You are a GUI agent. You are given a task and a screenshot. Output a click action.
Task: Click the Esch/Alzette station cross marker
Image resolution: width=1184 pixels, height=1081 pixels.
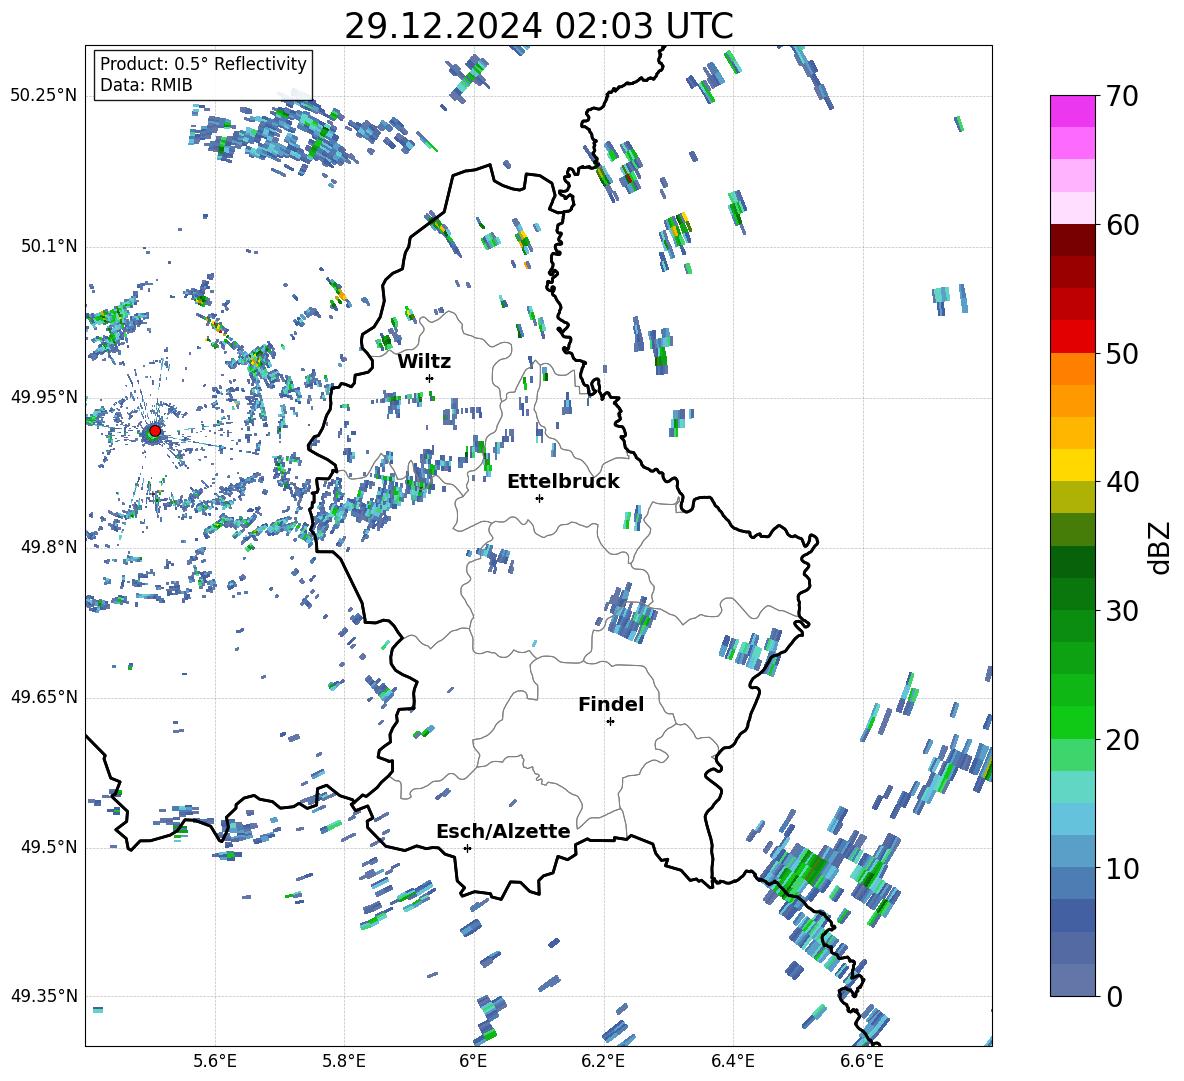coord(467,848)
